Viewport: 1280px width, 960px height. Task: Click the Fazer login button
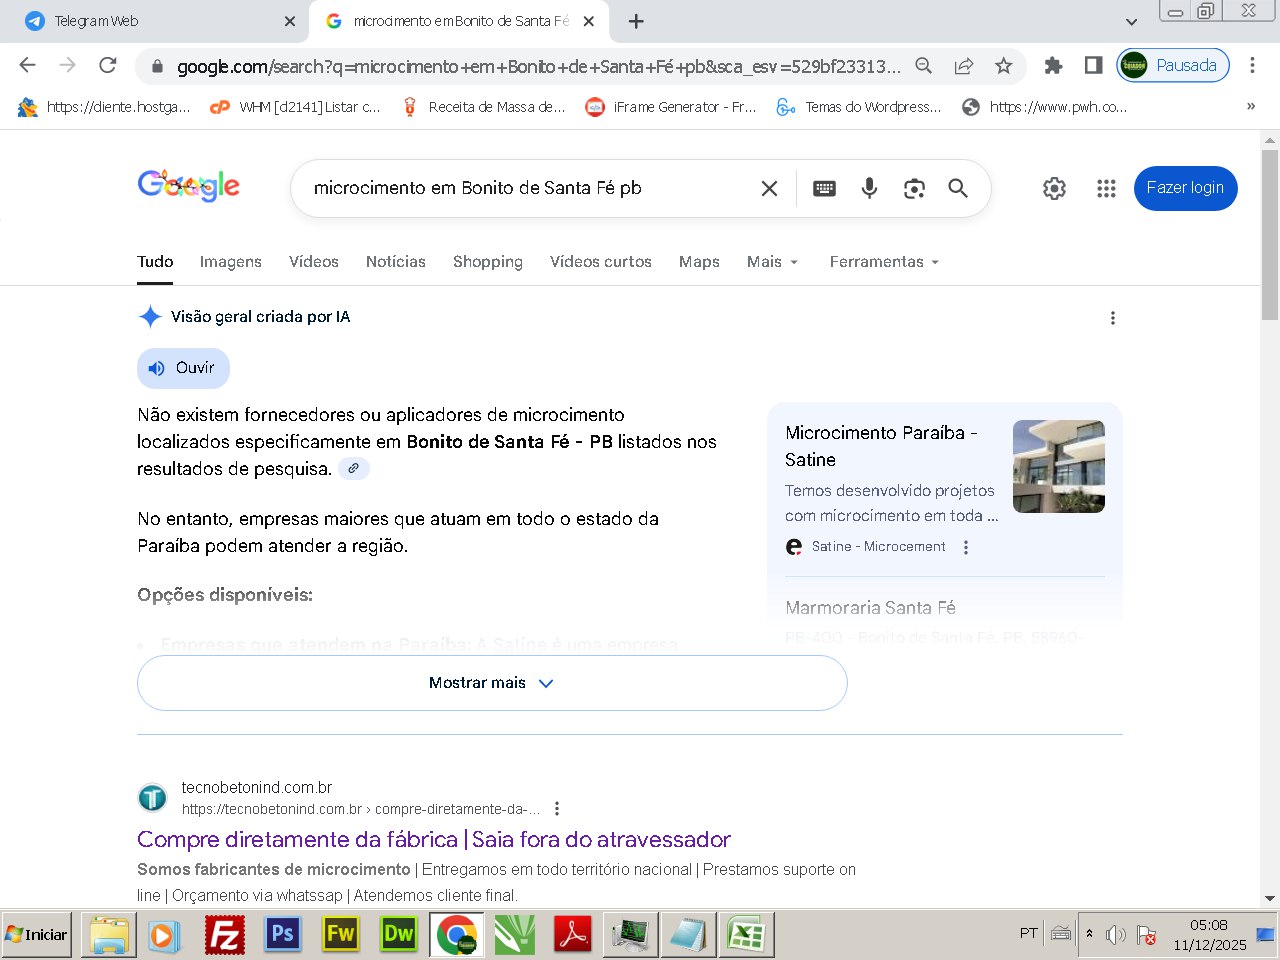1185,188
